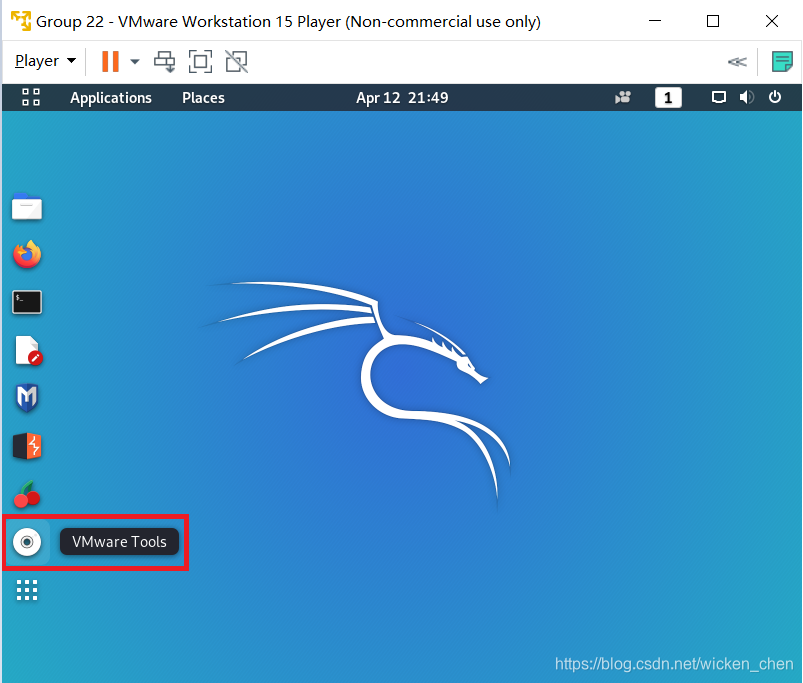Open the Applications menu
Screen dimensions: 803x683
[111, 98]
